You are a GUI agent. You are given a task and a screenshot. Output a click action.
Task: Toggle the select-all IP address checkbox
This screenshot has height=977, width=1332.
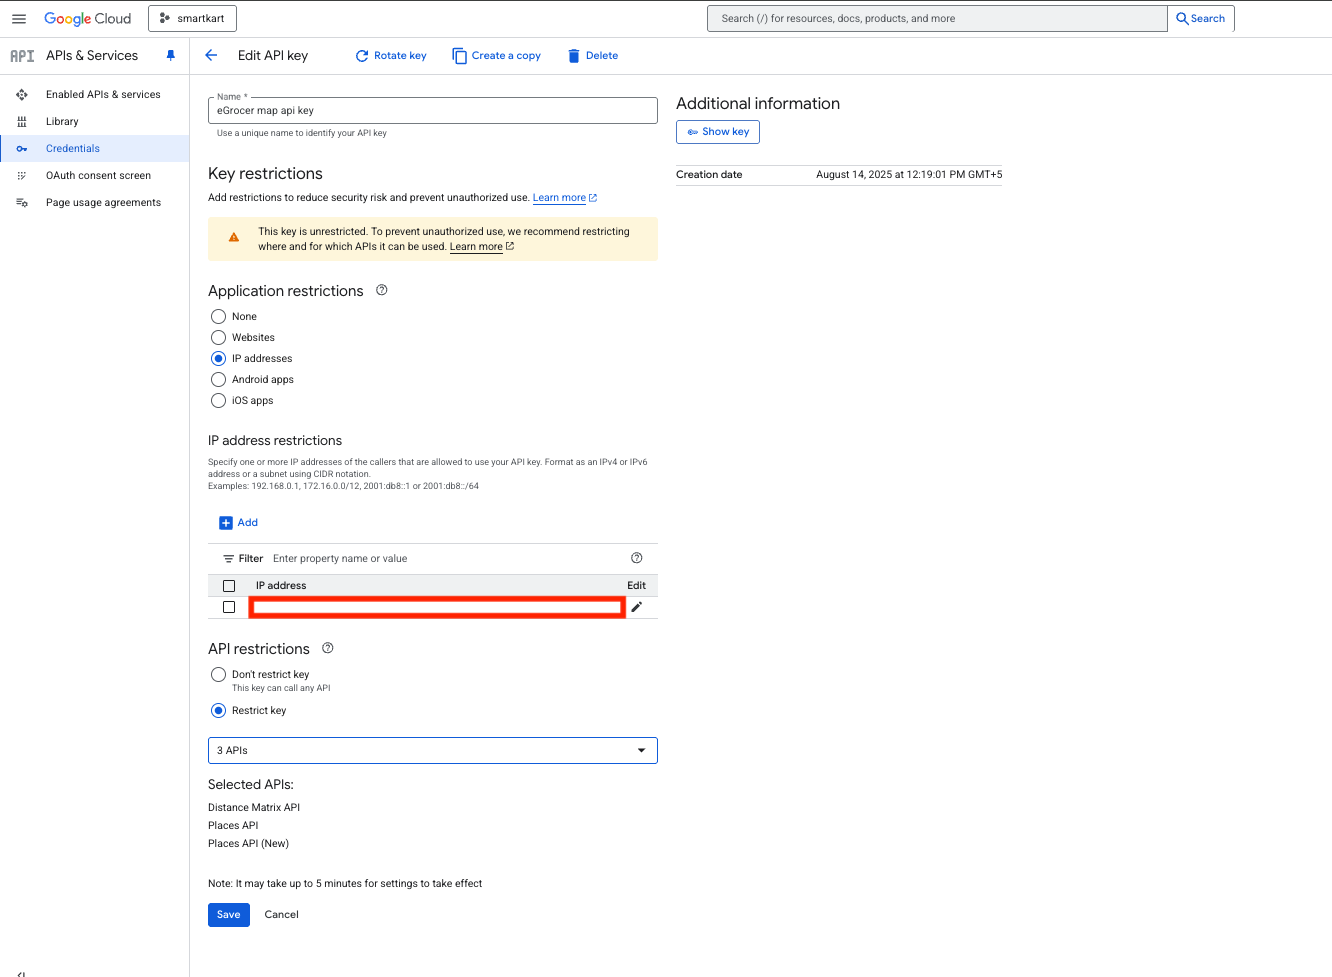229,586
